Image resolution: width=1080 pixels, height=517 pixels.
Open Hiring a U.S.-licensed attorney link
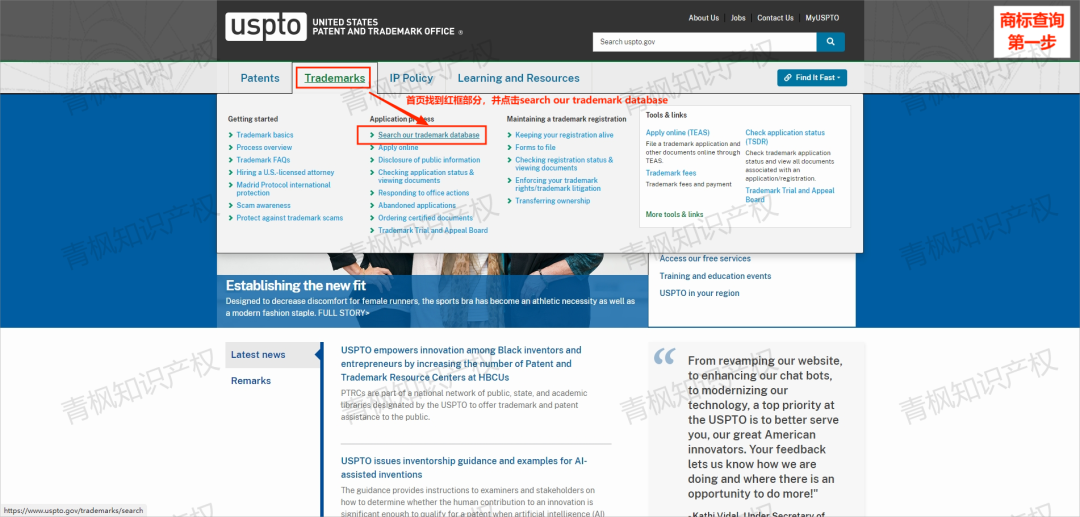285,172
